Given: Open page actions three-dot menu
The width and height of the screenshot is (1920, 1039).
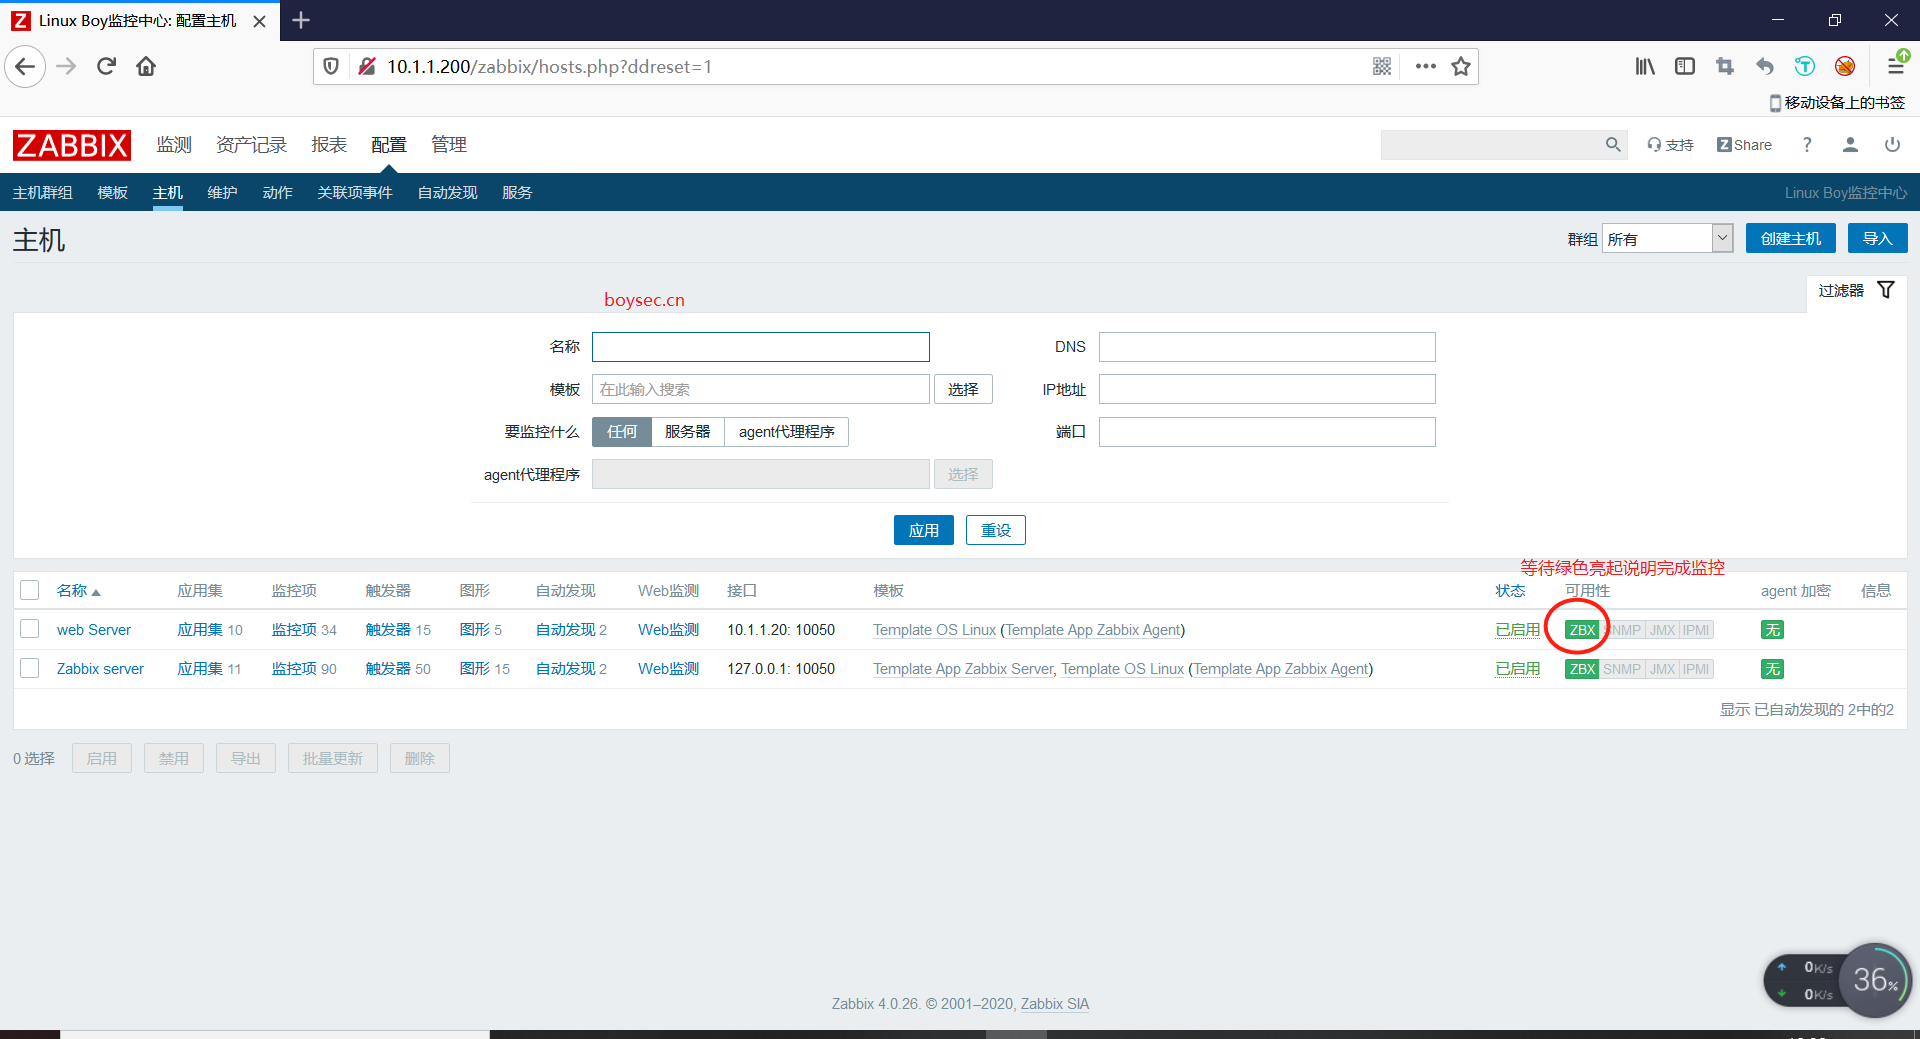Looking at the screenshot, I should (1425, 67).
